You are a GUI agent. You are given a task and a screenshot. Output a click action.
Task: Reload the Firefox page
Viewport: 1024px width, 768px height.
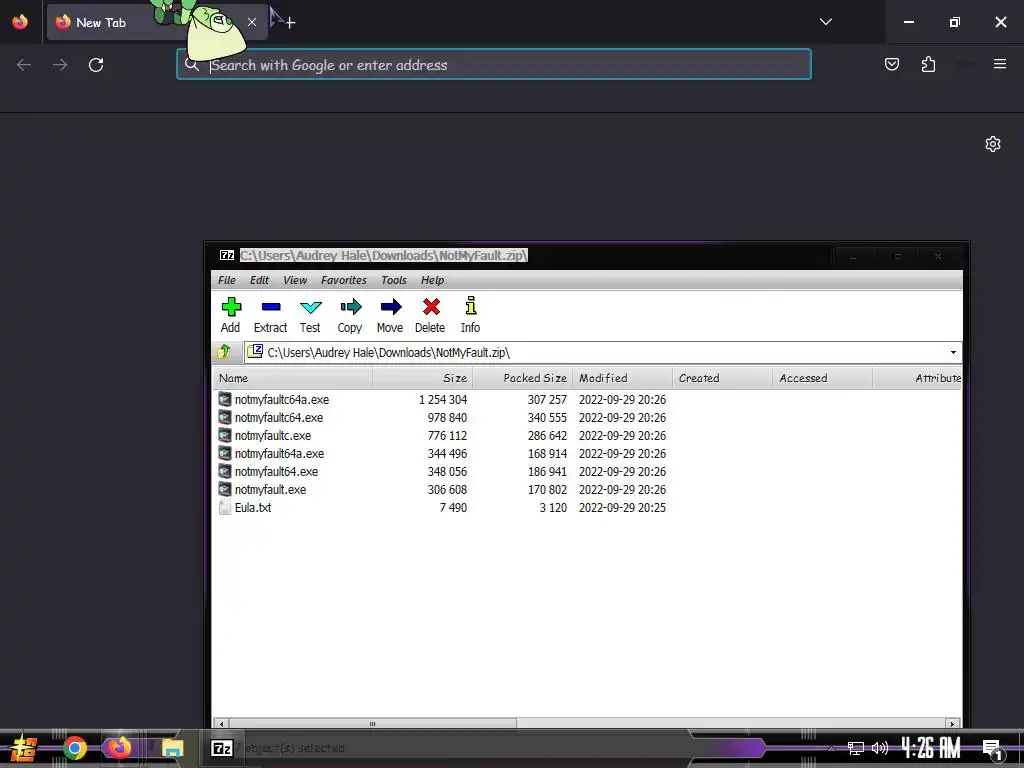pyautogui.click(x=96, y=65)
